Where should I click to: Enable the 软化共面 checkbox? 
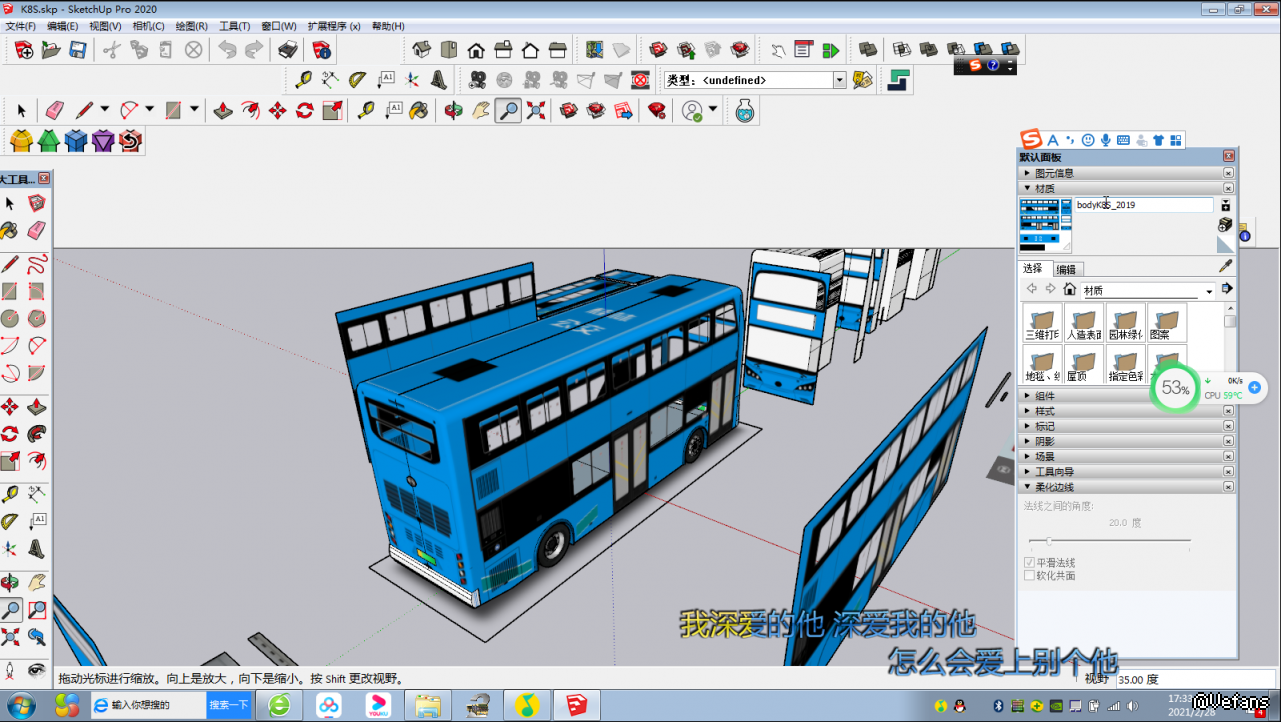(1030, 576)
